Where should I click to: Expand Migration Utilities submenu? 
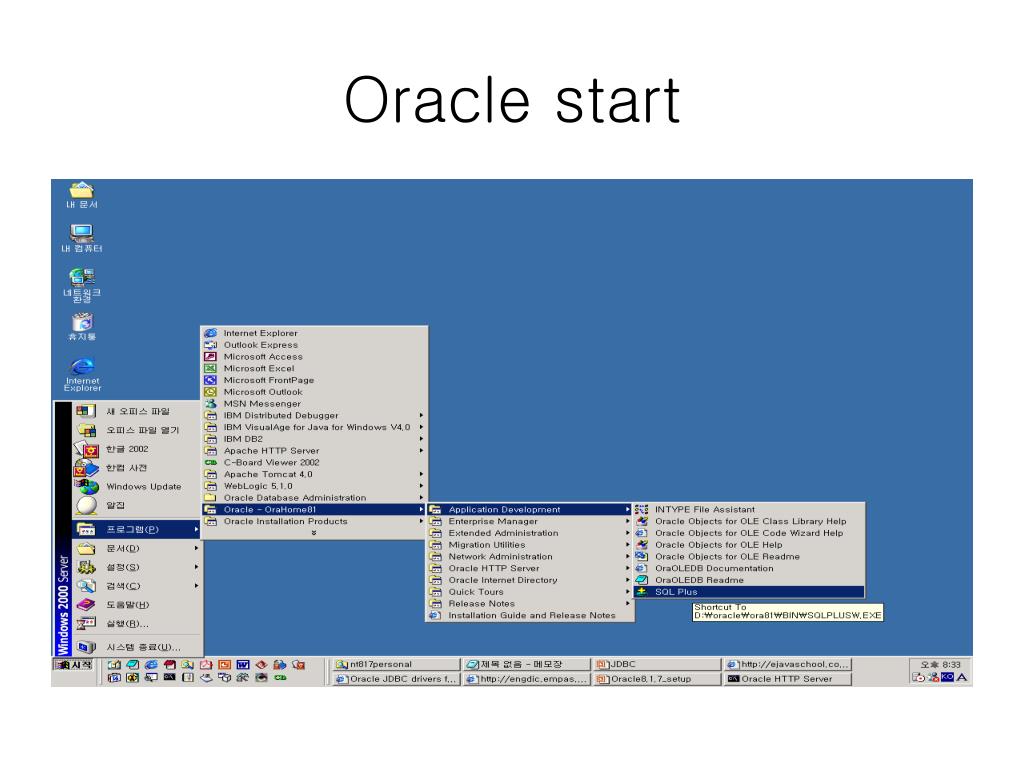pos(530,545)
